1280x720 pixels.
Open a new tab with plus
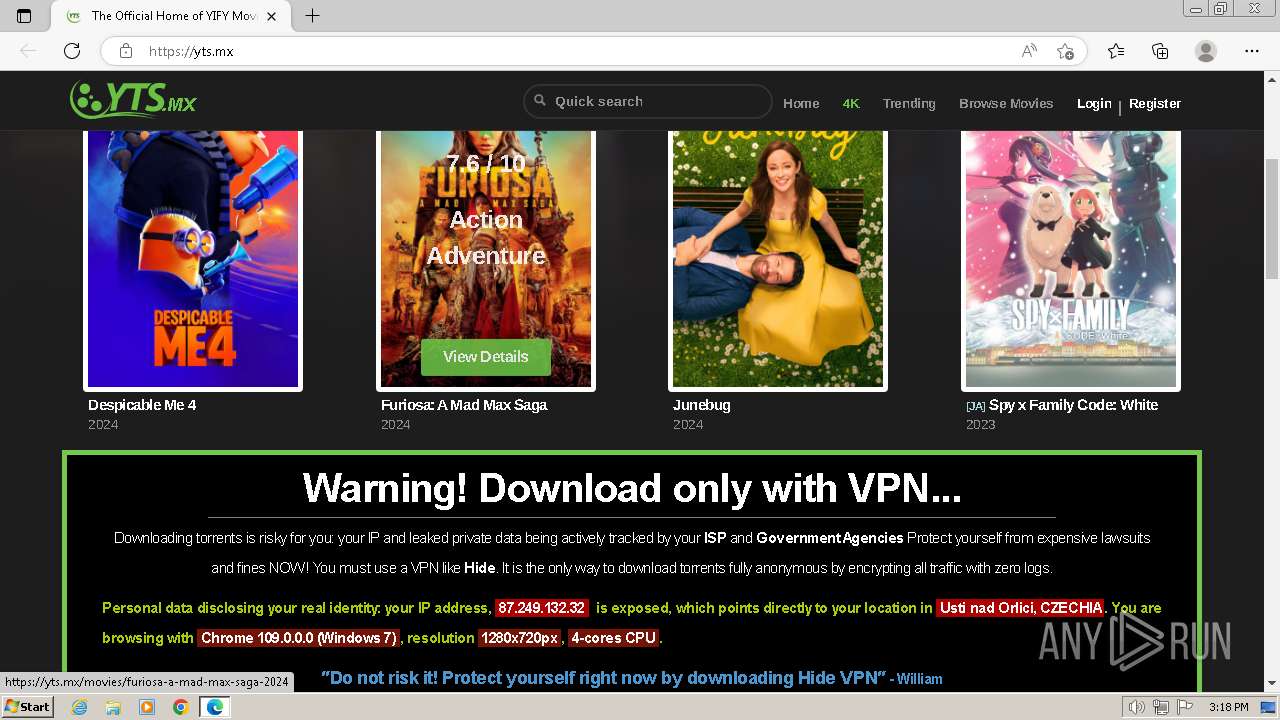(x=312, y=16)
